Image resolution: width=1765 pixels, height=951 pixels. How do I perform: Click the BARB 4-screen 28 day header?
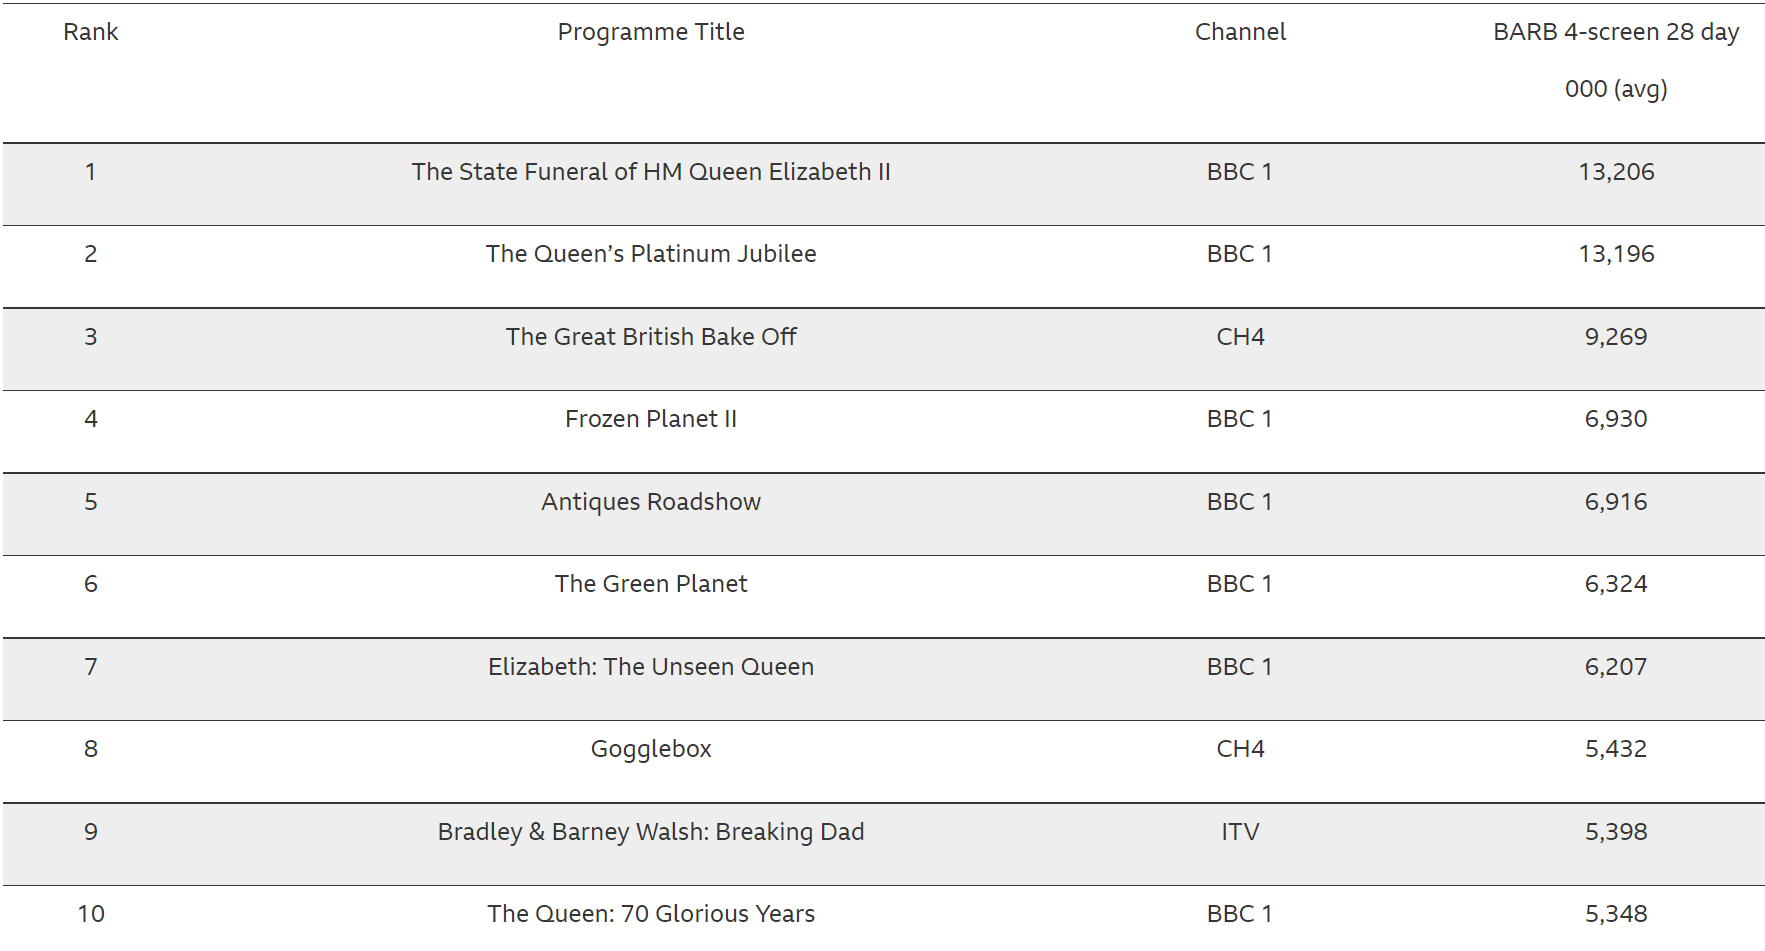1615,33
